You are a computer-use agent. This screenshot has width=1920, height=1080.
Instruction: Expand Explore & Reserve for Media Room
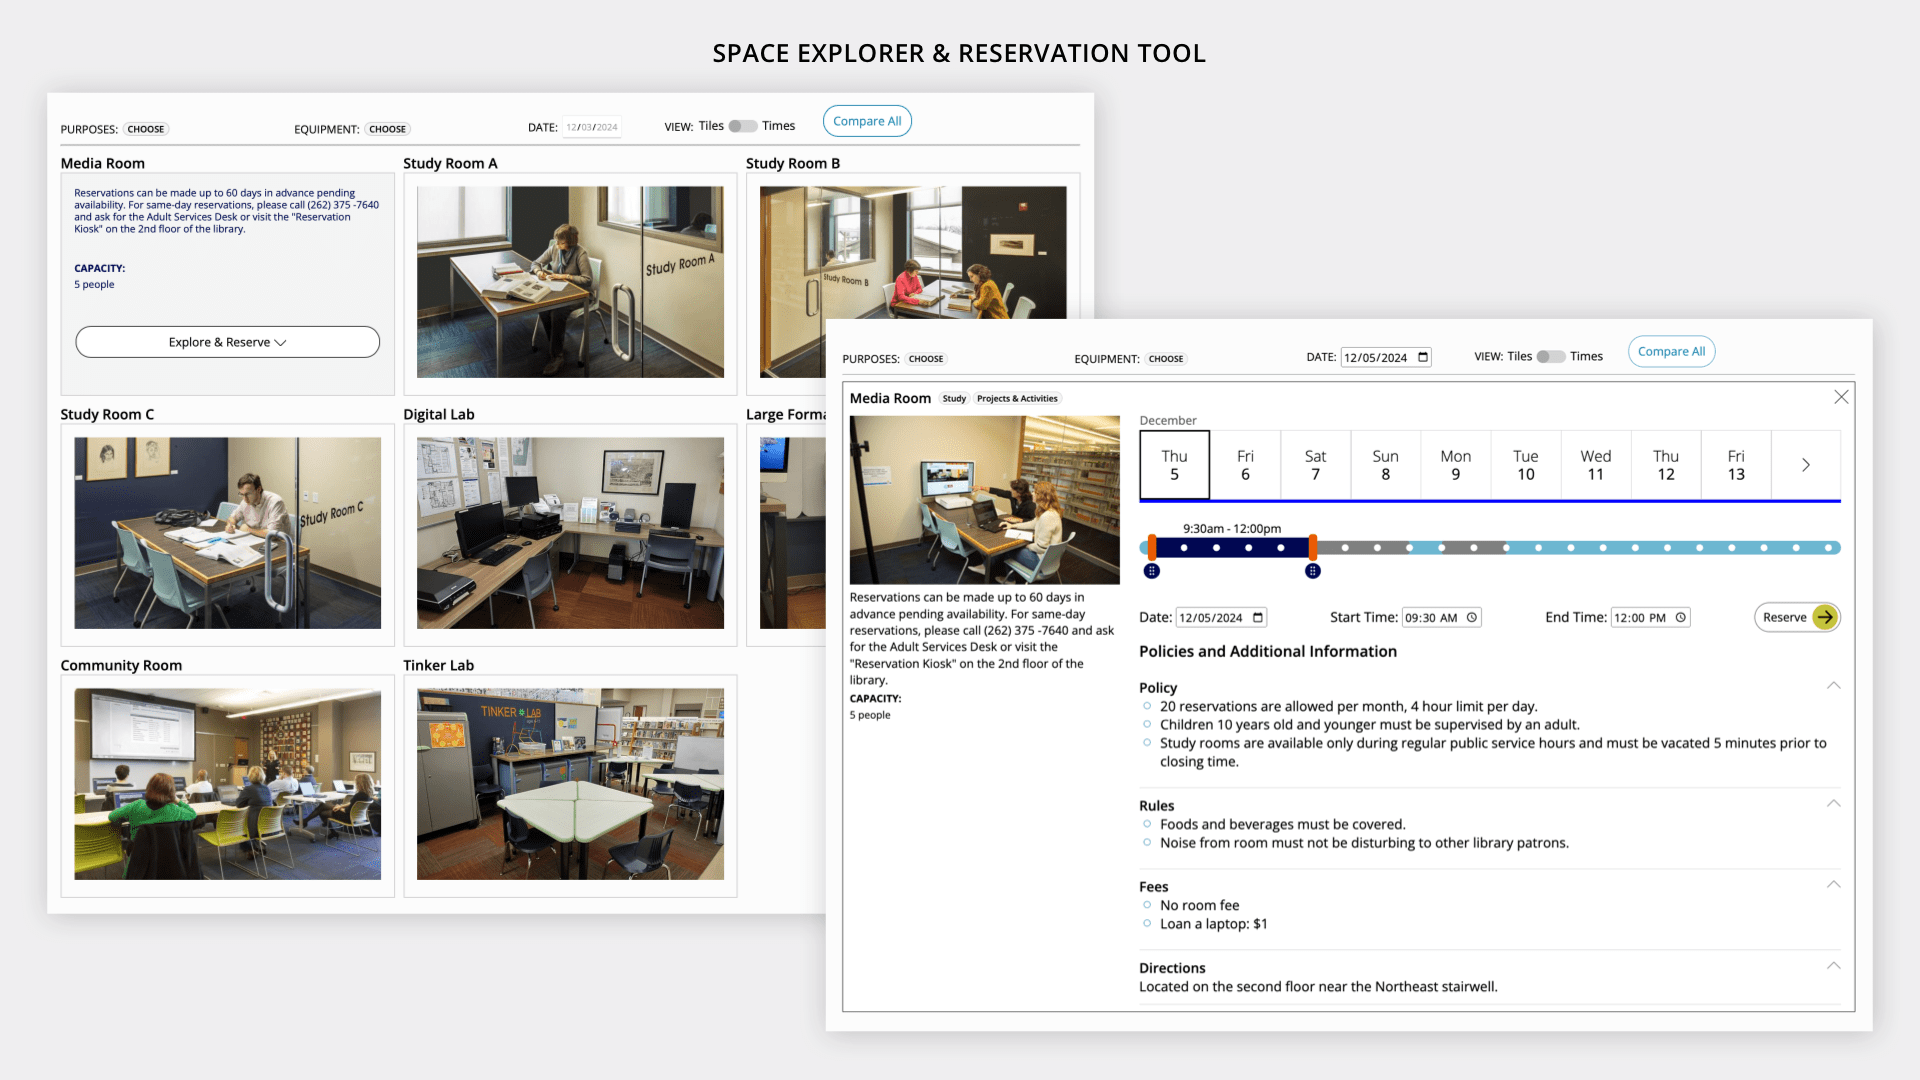pos(228,342)
